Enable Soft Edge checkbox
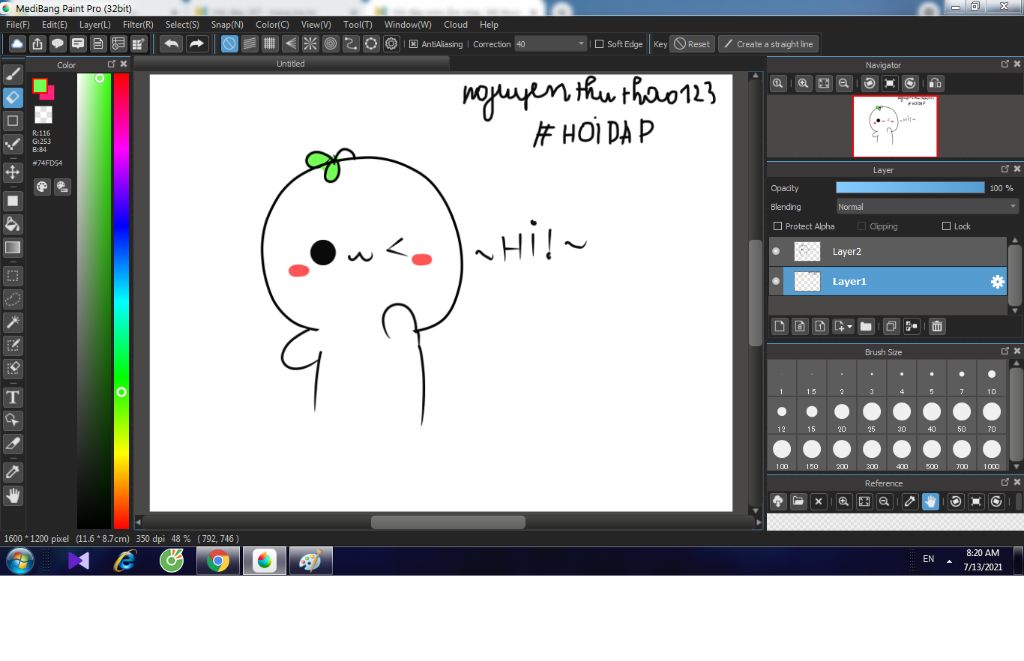 pyautogui.click(x=599, y=44)
